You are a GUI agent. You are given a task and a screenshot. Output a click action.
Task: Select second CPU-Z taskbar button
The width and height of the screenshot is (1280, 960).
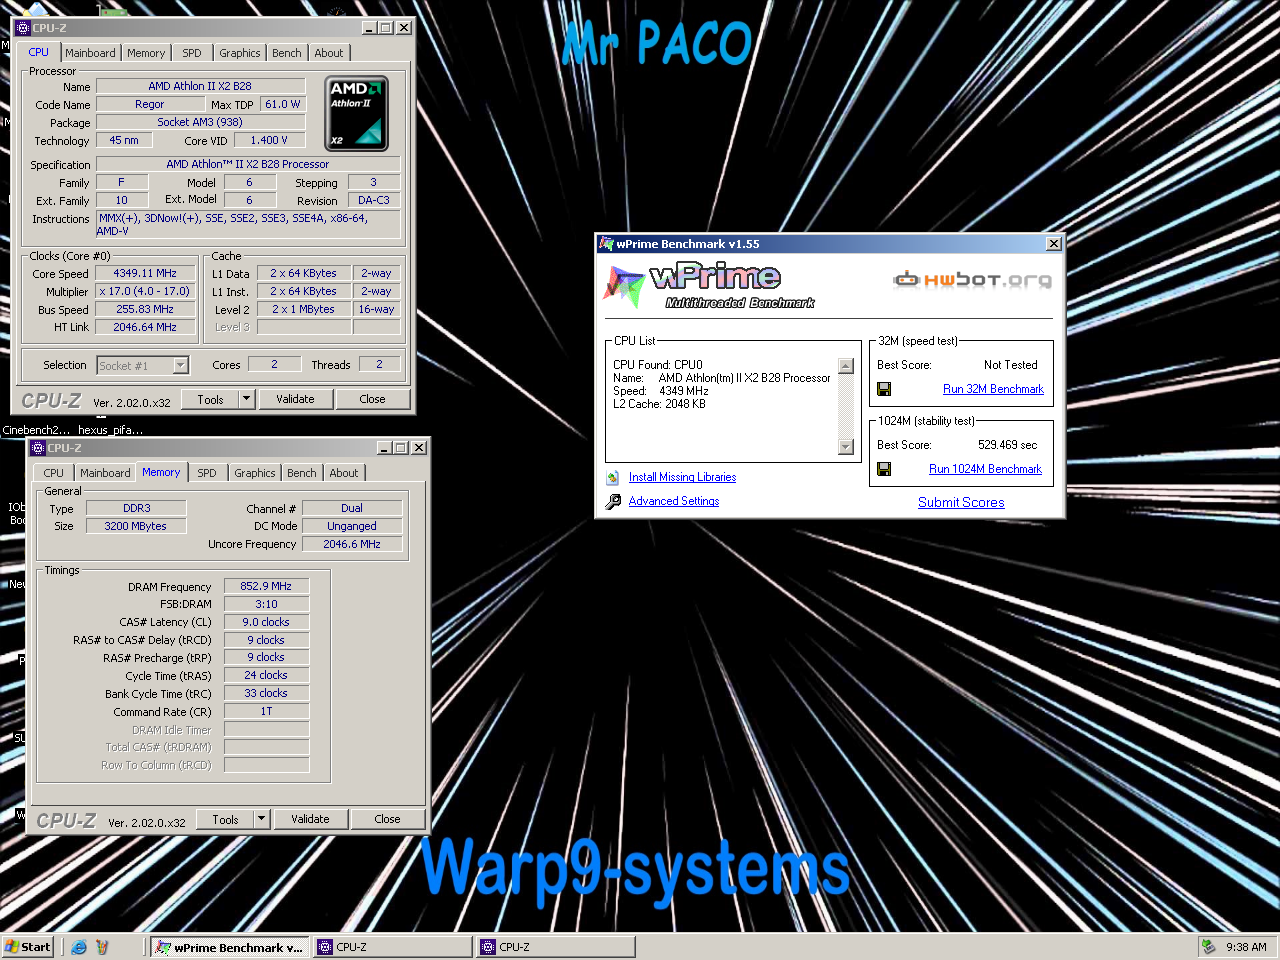(x=556, y=947)
